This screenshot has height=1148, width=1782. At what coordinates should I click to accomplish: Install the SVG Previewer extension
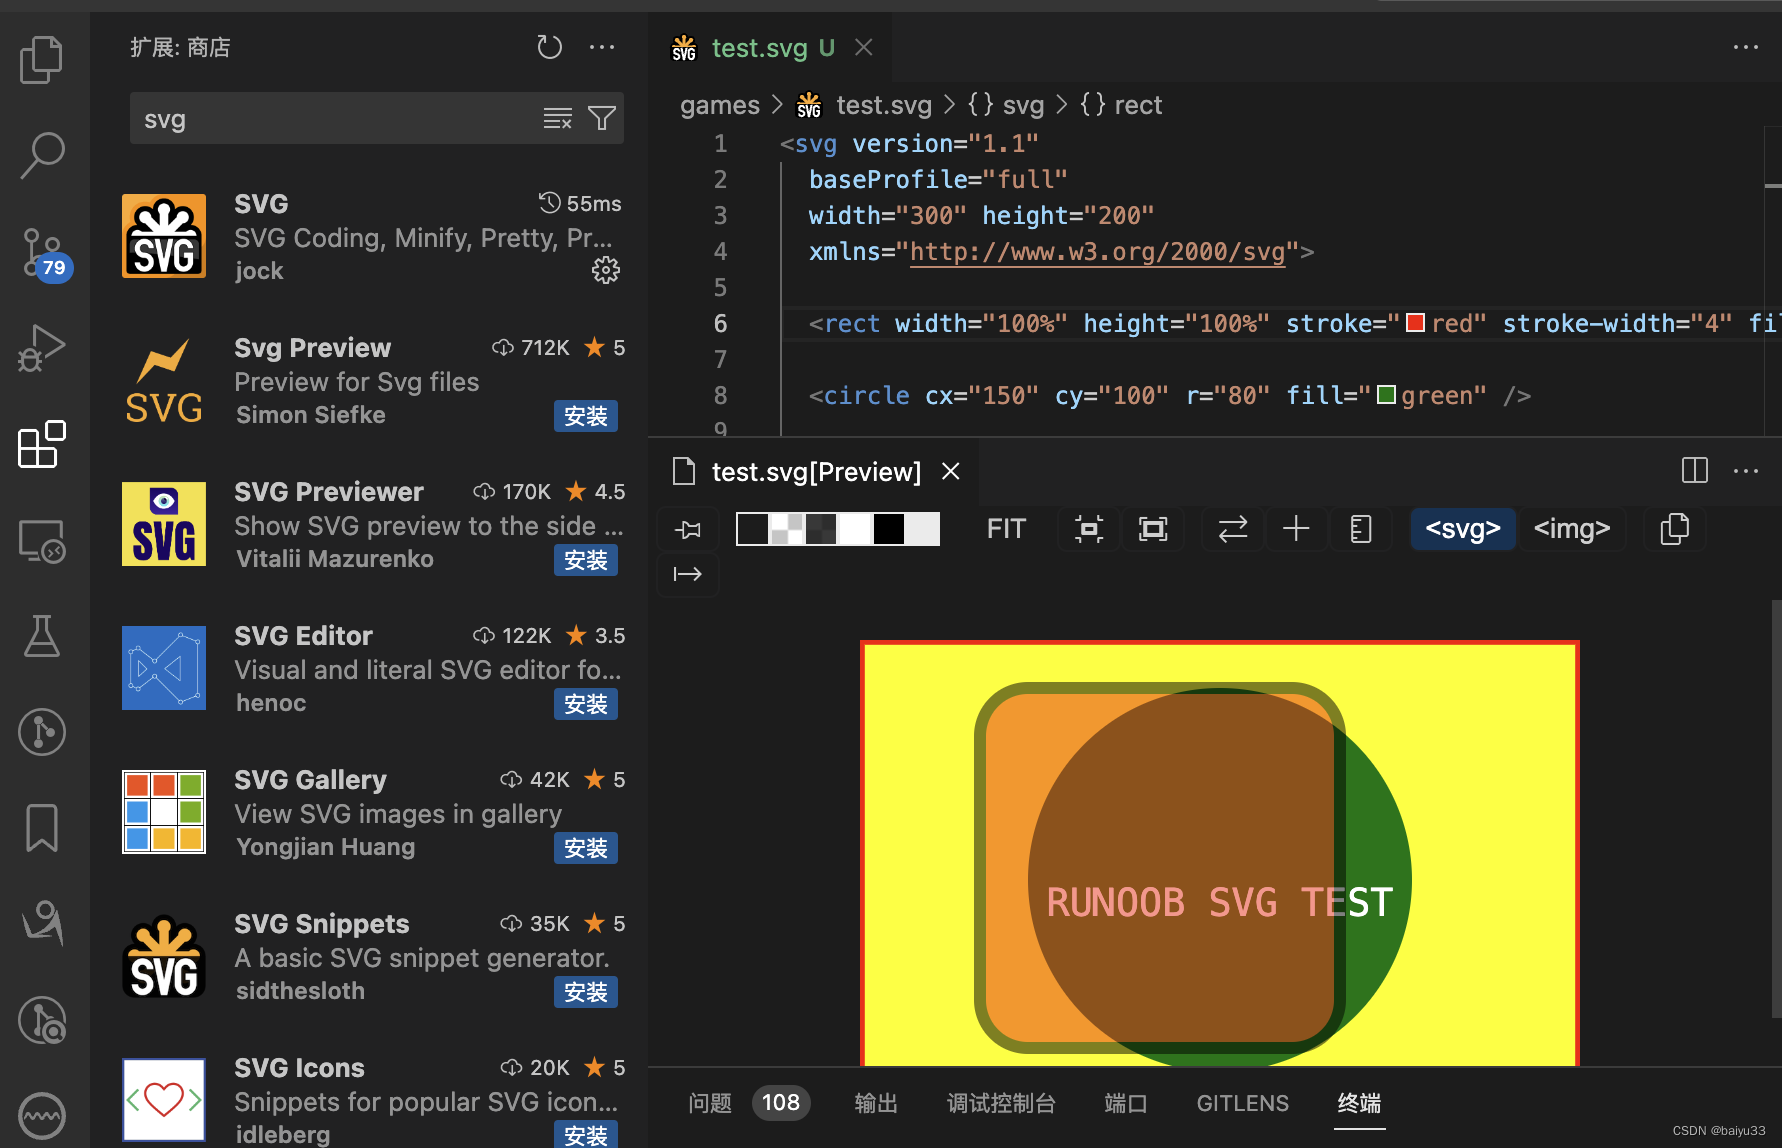(586, 560)
